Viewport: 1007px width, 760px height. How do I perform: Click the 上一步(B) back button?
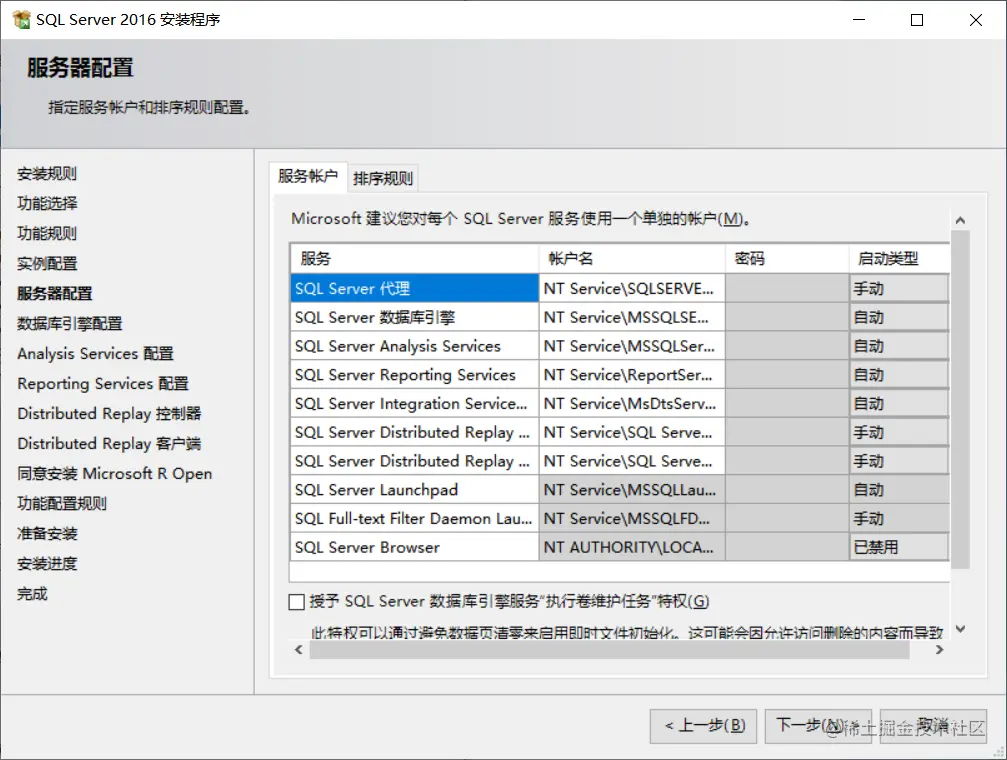703,726
